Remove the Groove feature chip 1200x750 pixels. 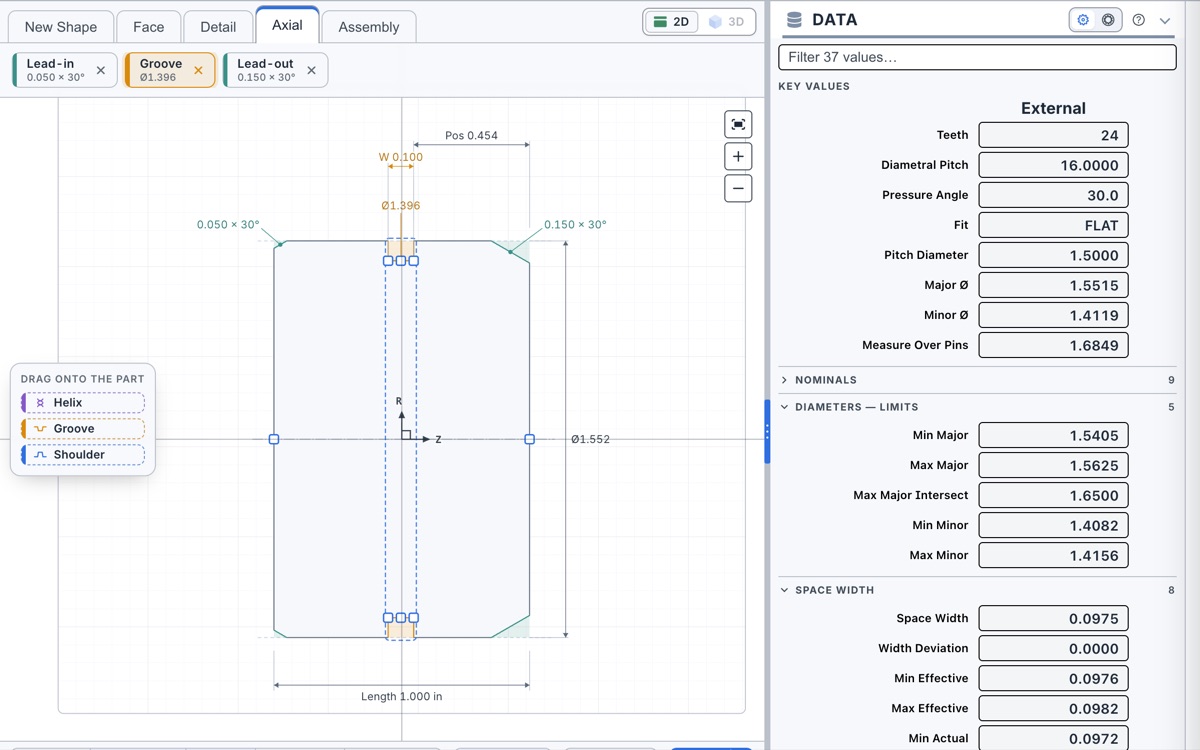(198, 70)
